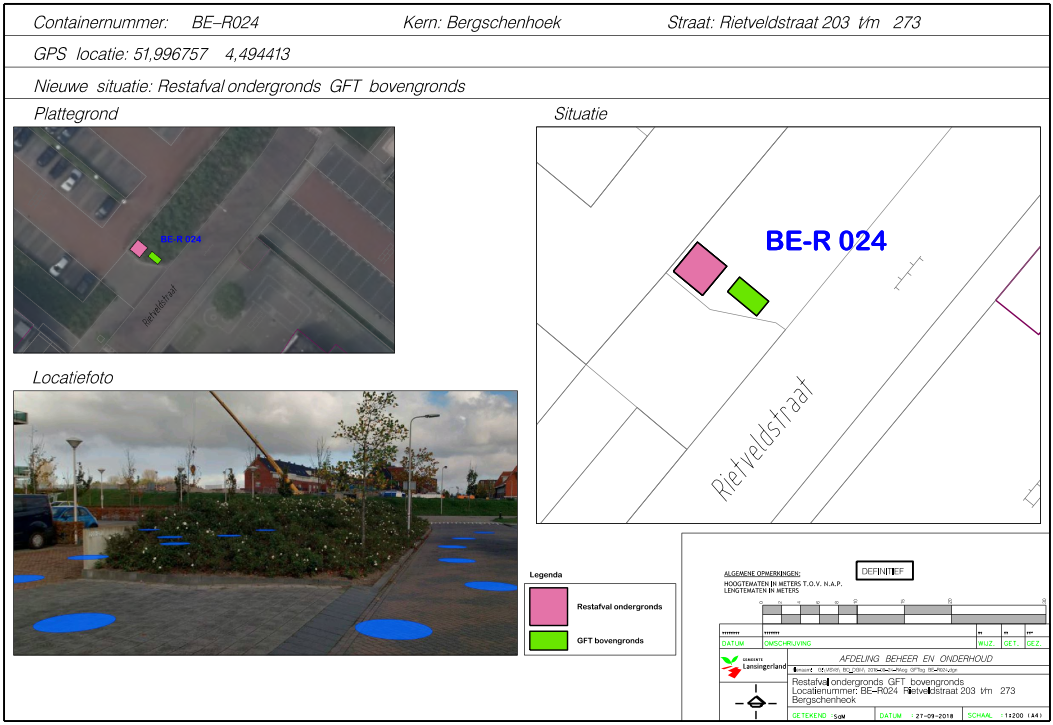Click the Rietveldstraat street label on the Situatie map
Viewport: 1053px width, 725px height.
(763, 440)
